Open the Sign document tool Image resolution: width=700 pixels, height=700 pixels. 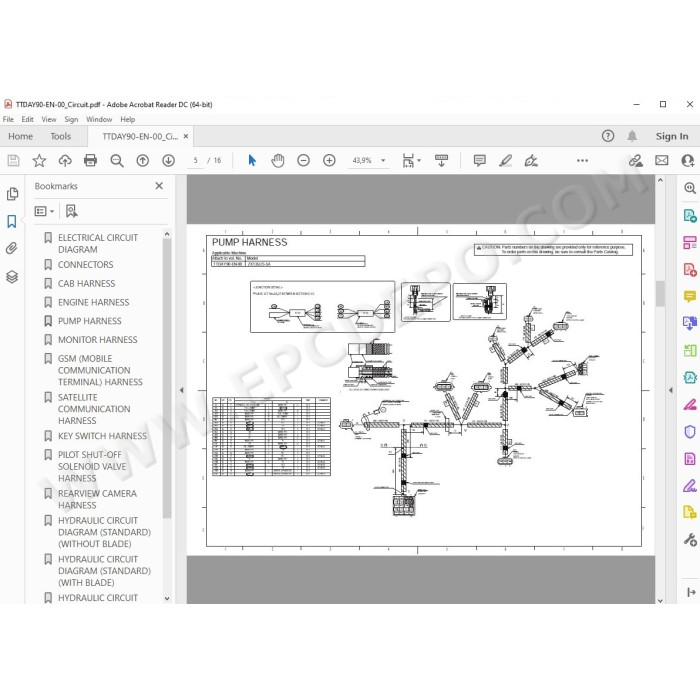[x=531, y=160]
